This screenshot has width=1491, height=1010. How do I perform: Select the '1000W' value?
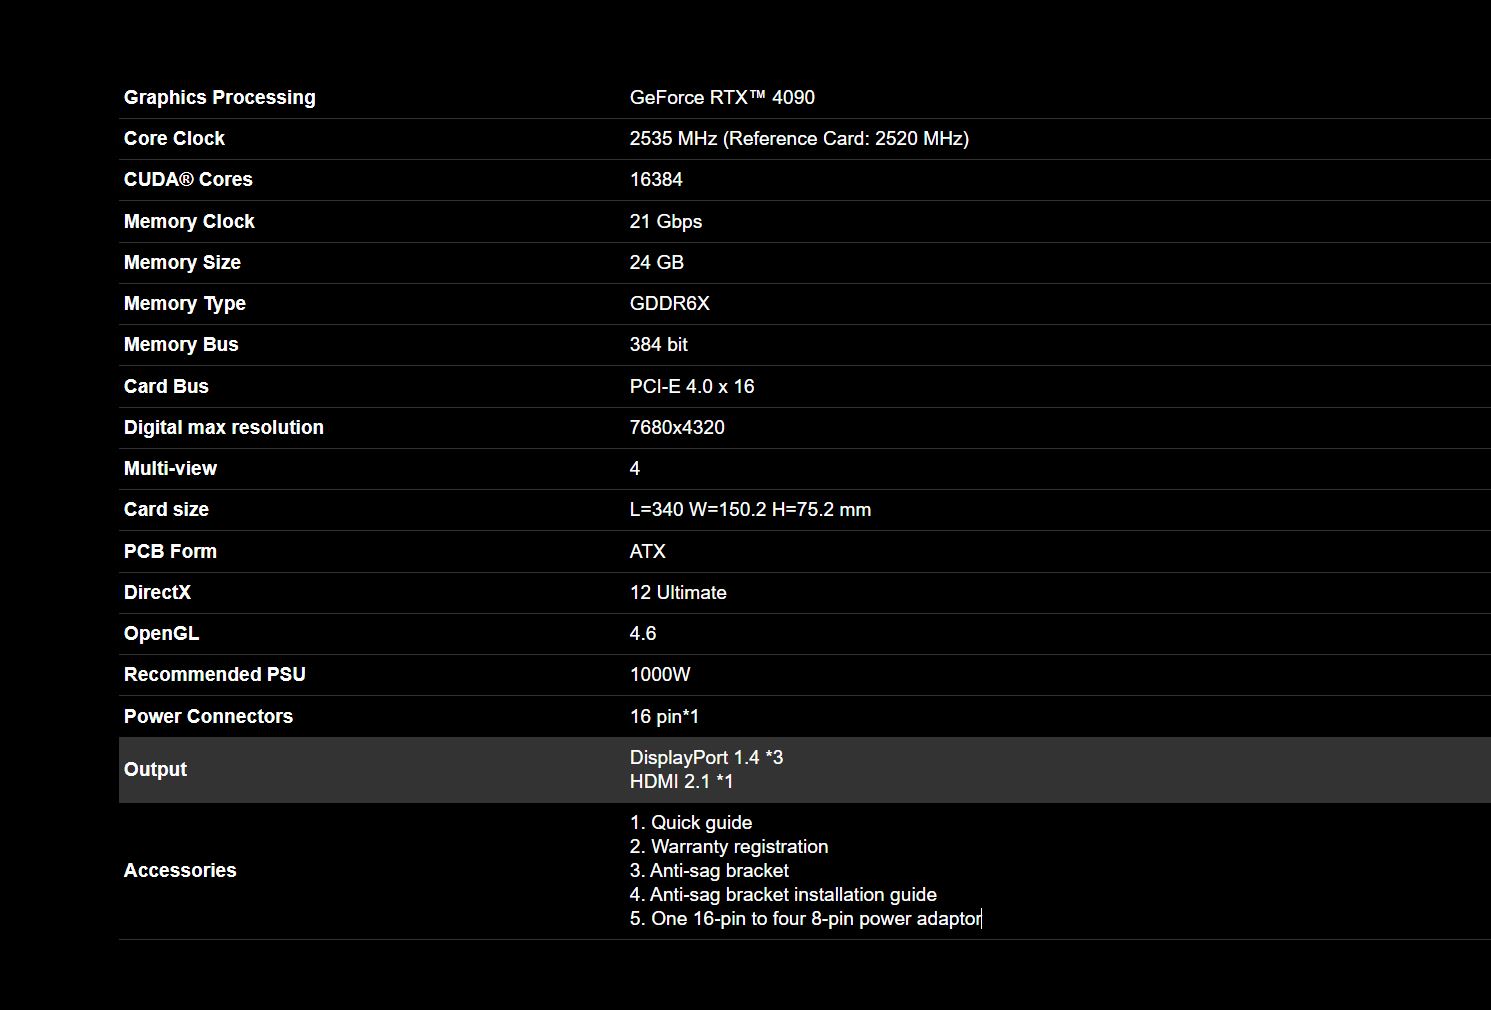[x=660, y=674]
